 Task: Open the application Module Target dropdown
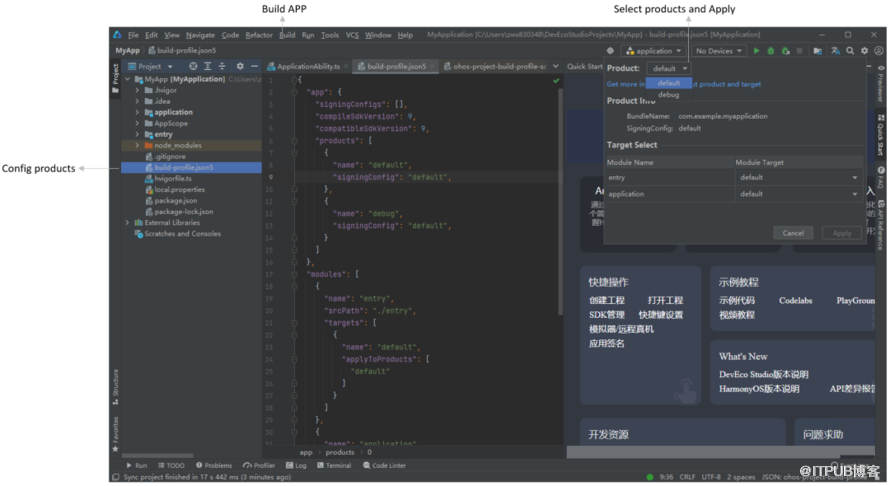pos(799,194)
